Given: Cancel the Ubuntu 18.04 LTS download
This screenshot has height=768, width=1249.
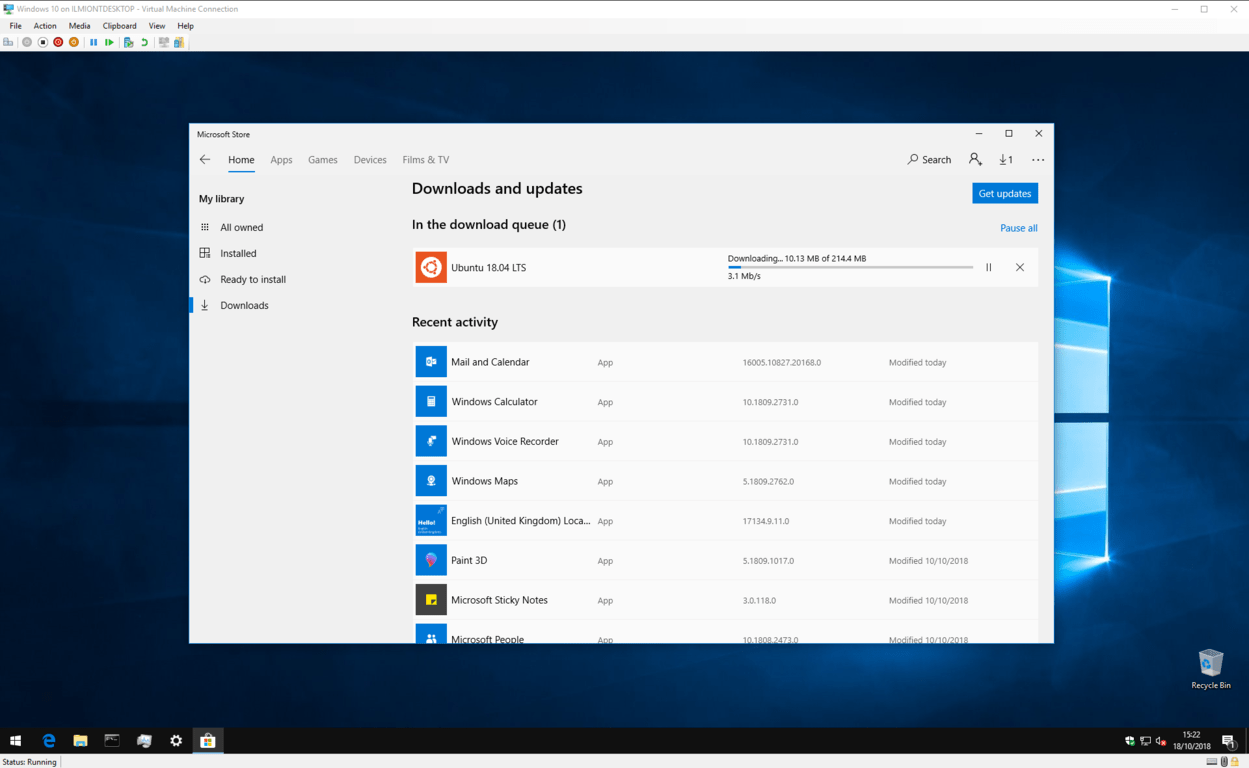Looking at the screenshot, I should pyautogui.click(x=1020, y=267).
